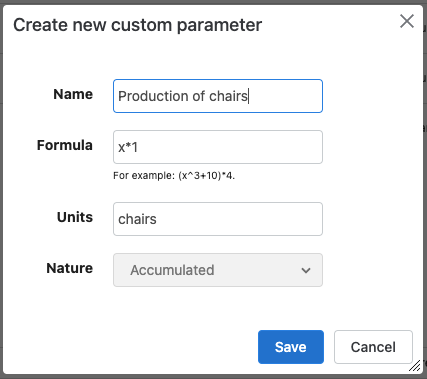
Task: Click the Formula input field
Action: point(218,147)
